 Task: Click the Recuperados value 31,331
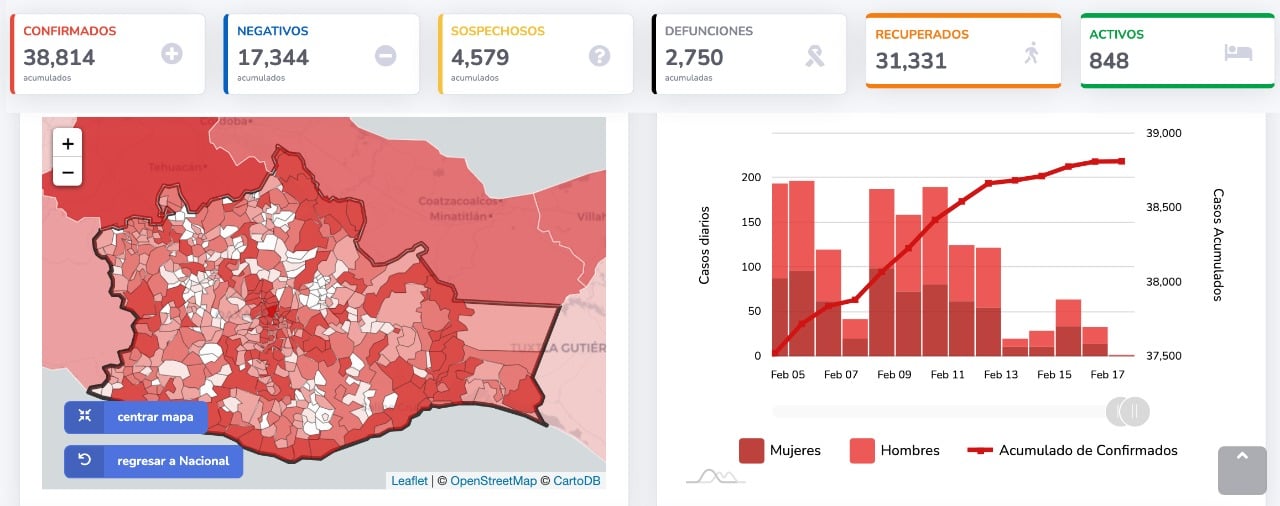tap(911, 61)
